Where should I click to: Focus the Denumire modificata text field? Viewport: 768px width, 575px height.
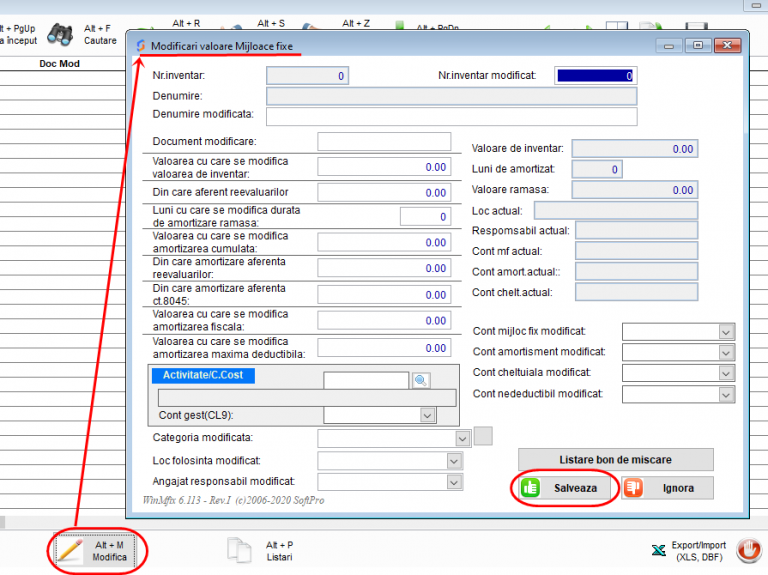(x=451, y=117)
